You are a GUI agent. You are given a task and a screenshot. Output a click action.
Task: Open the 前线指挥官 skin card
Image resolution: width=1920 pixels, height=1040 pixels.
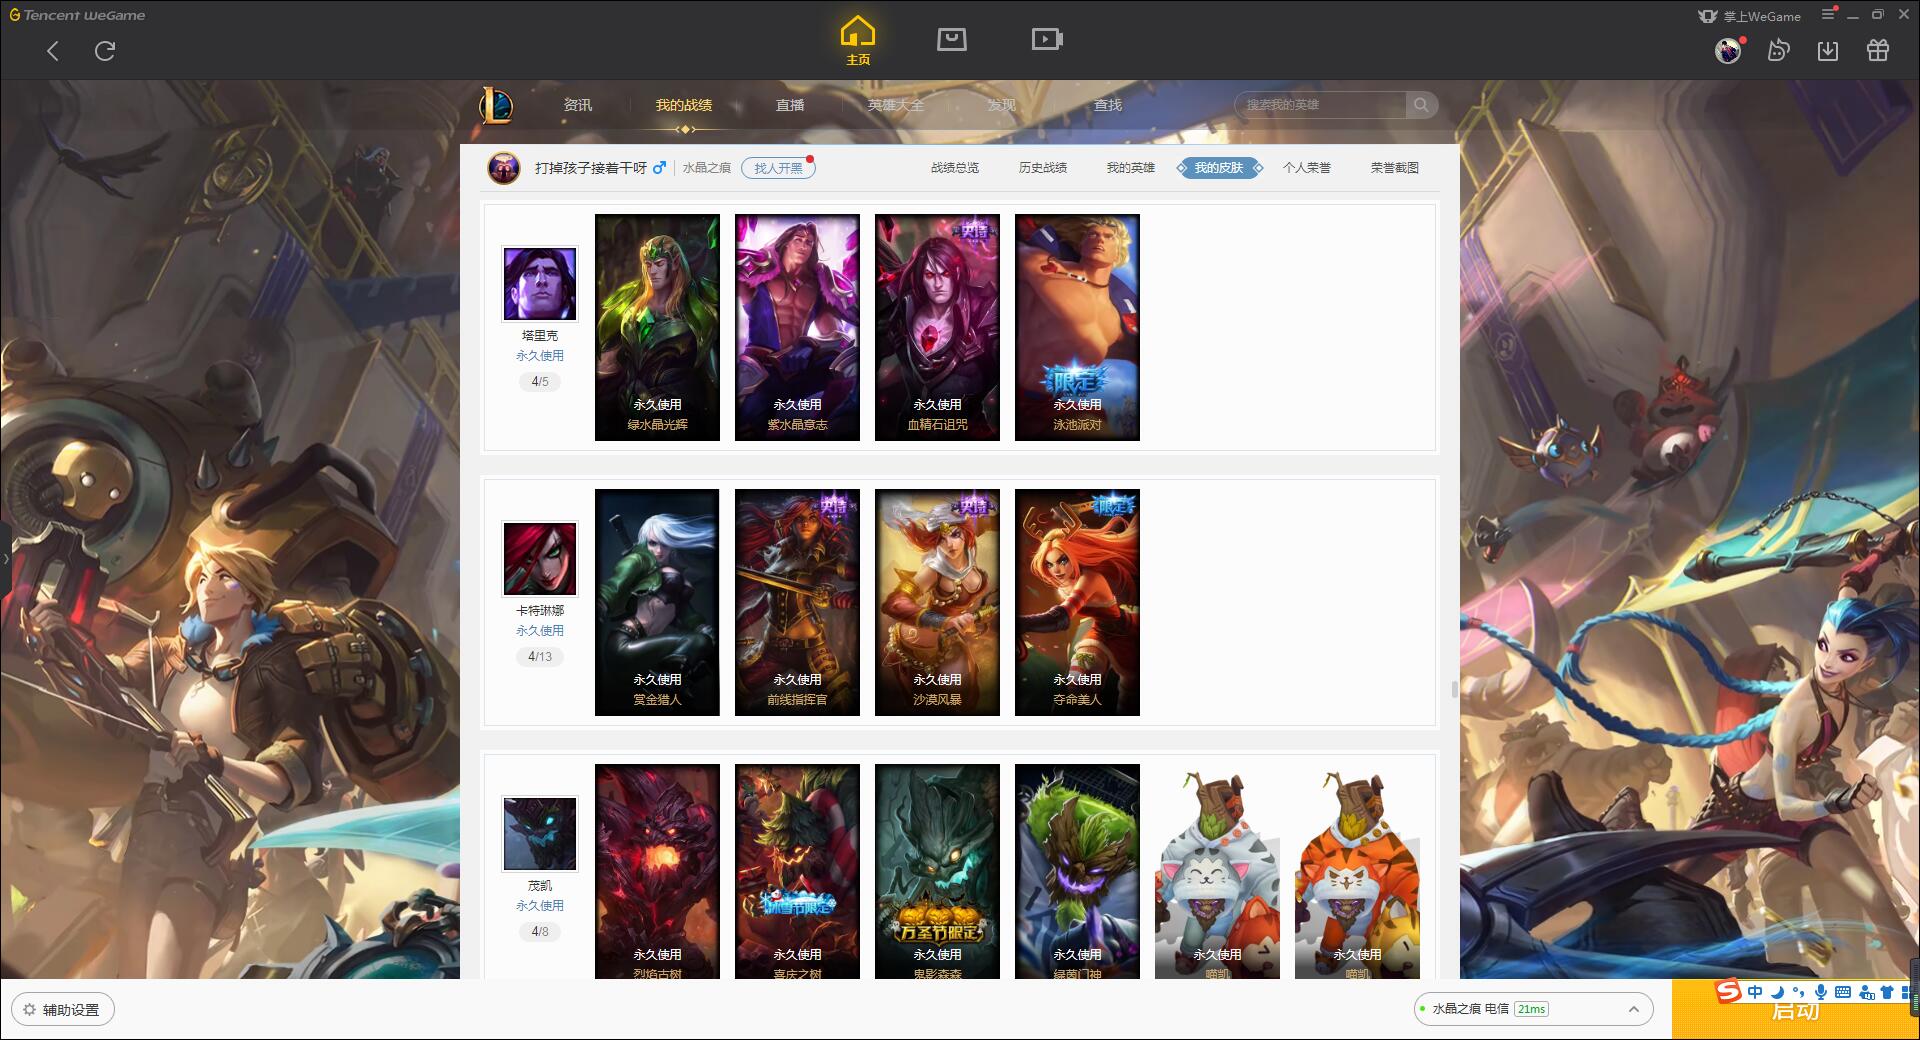click(797, 602)
